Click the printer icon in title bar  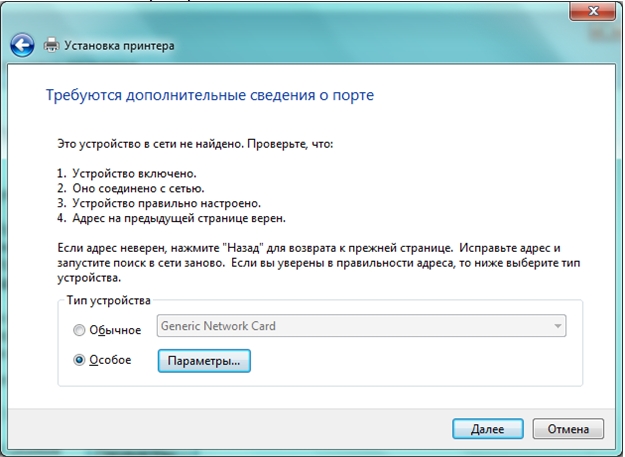point(51,46)
